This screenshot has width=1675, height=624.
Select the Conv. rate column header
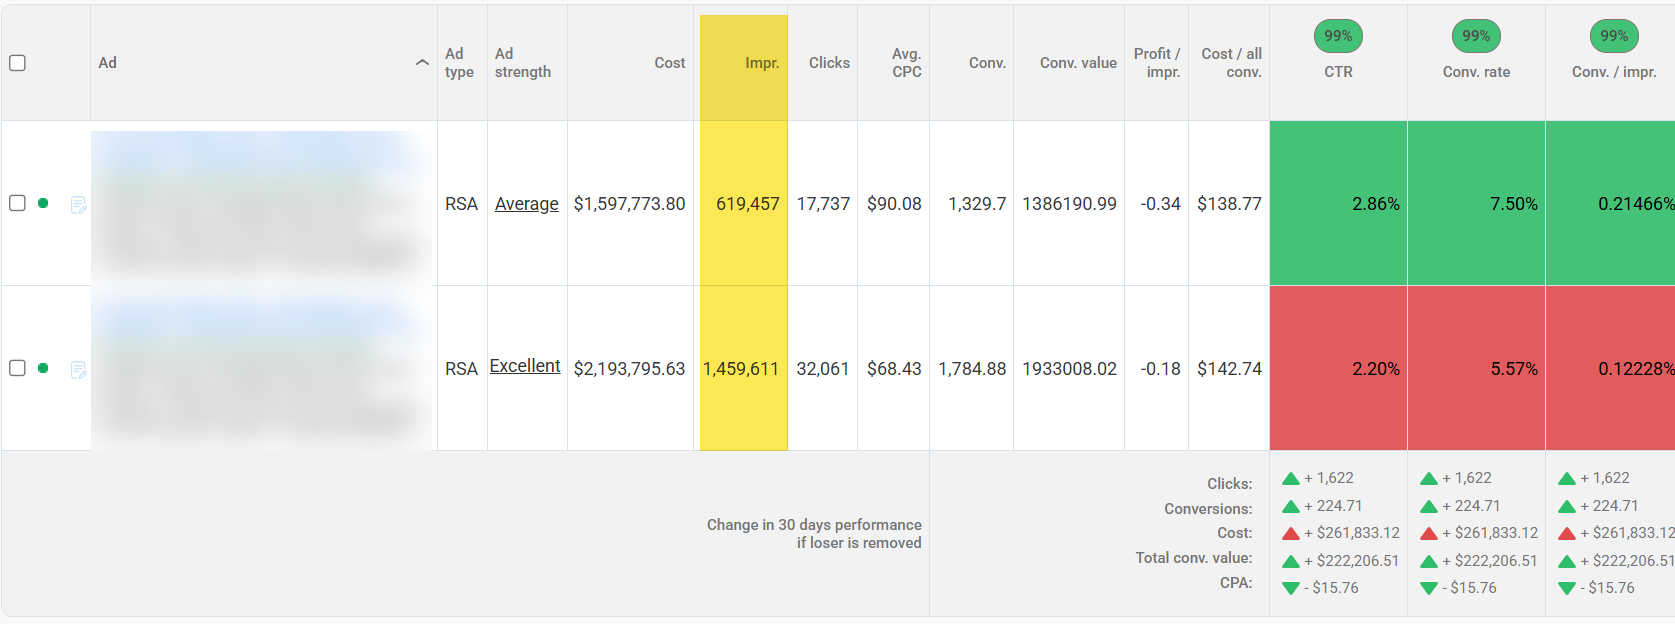coord(1476,72)
